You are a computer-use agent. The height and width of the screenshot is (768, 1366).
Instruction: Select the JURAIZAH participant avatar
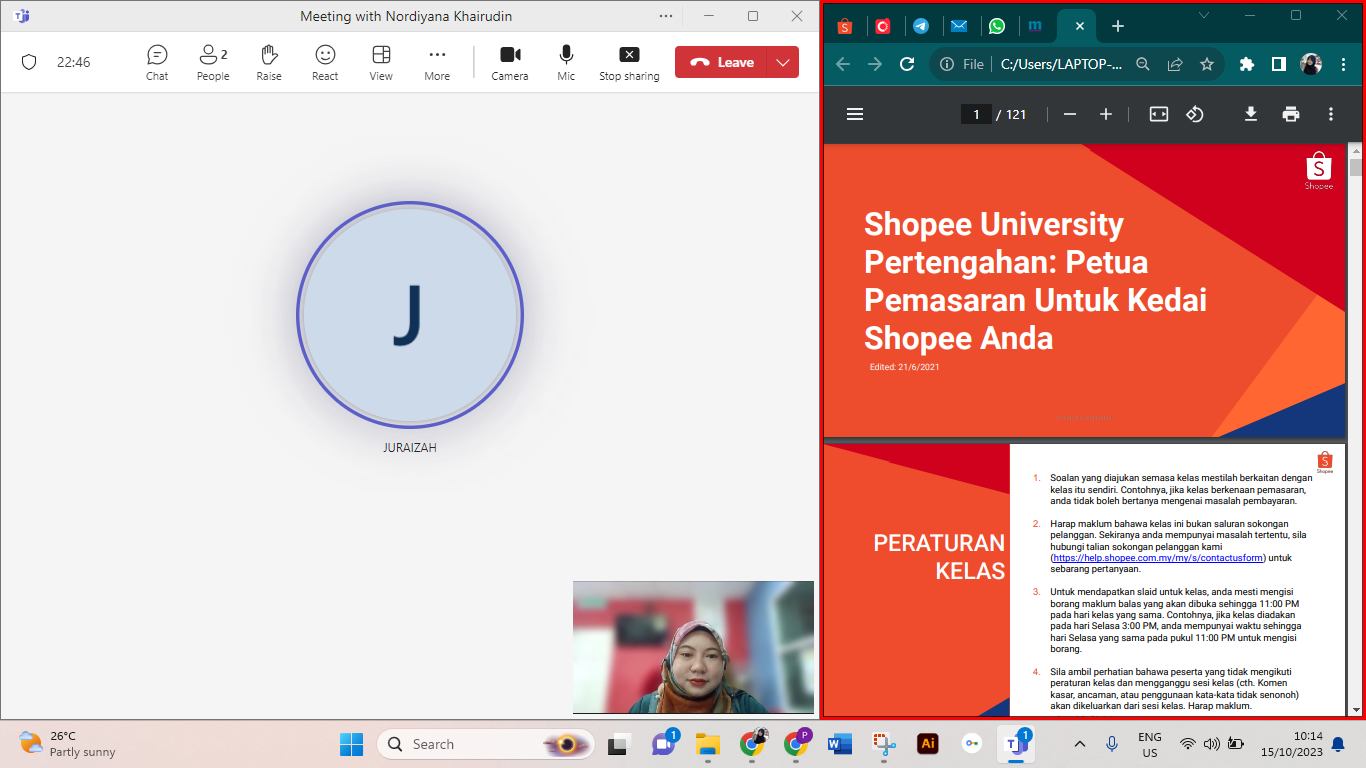(410, 315)
